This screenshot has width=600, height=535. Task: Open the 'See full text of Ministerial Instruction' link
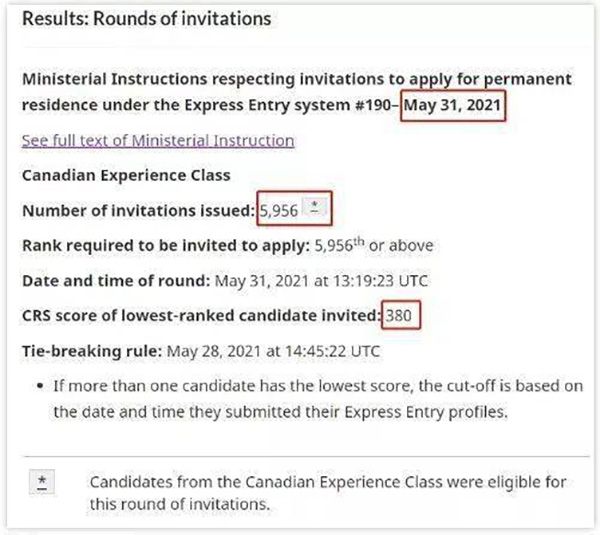pyautogui.click(x=158, y=141)
